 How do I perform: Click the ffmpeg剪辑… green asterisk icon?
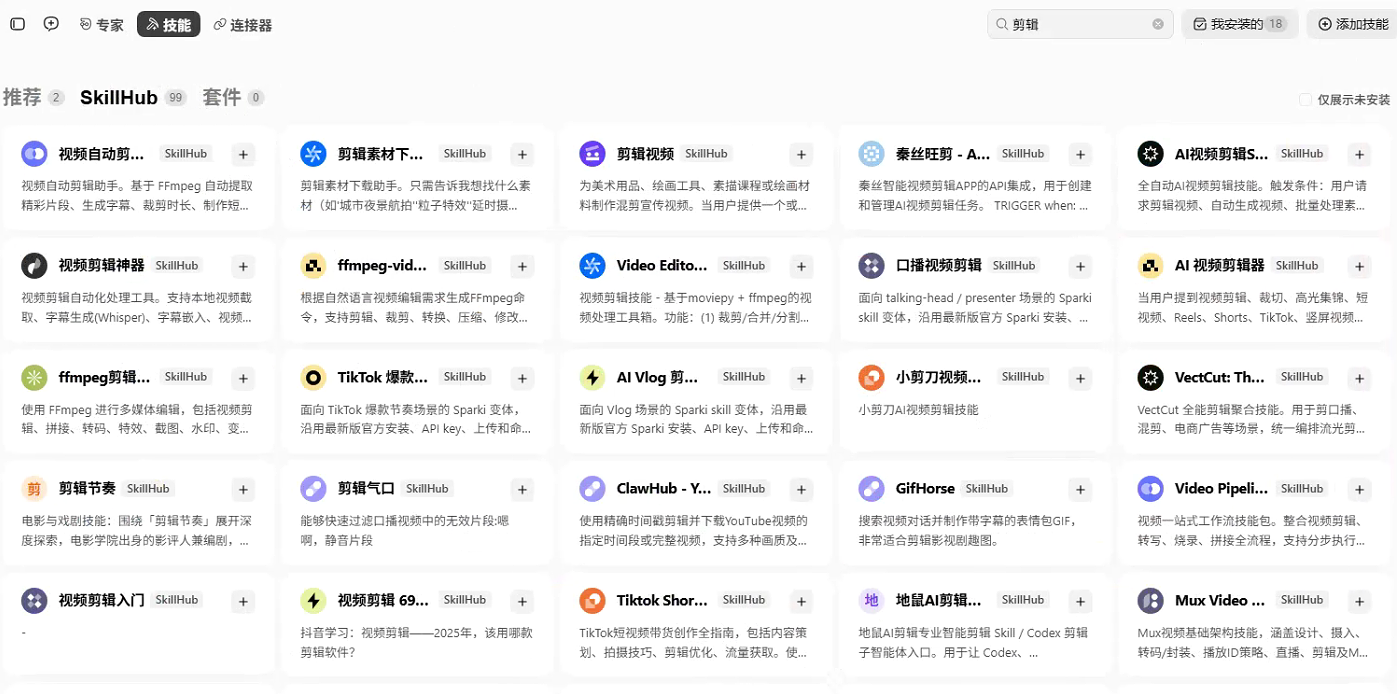[34, 378]
